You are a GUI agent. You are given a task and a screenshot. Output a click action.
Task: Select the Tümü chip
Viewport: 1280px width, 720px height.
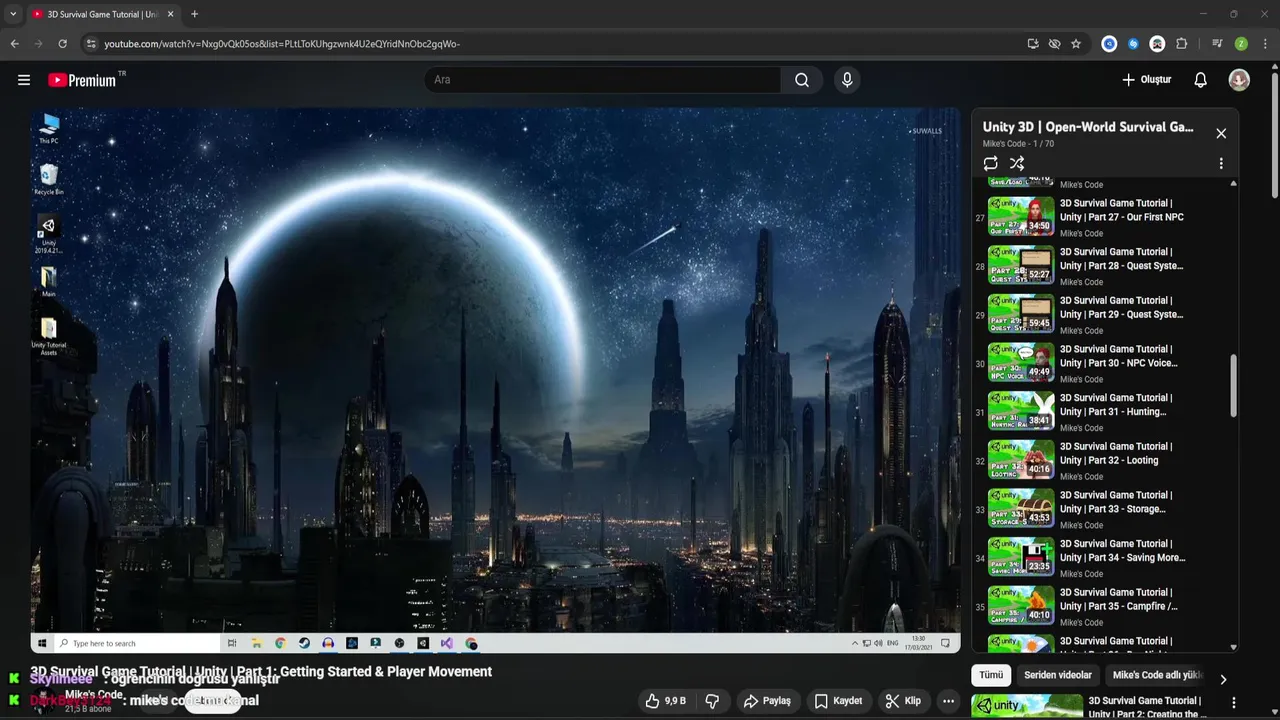pos(991,675)
